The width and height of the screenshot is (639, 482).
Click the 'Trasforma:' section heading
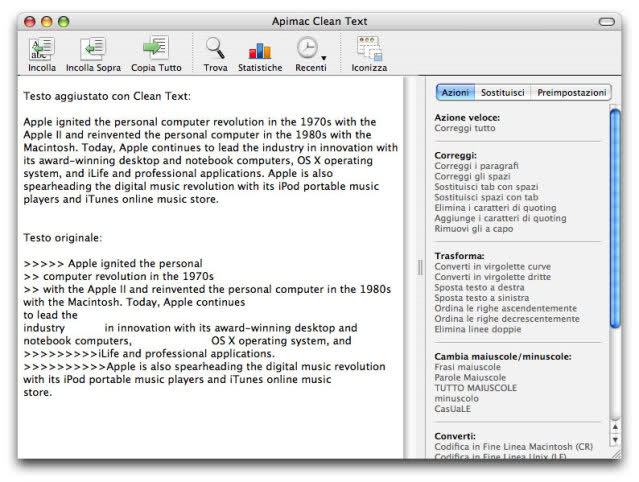(x=459, y=256)
